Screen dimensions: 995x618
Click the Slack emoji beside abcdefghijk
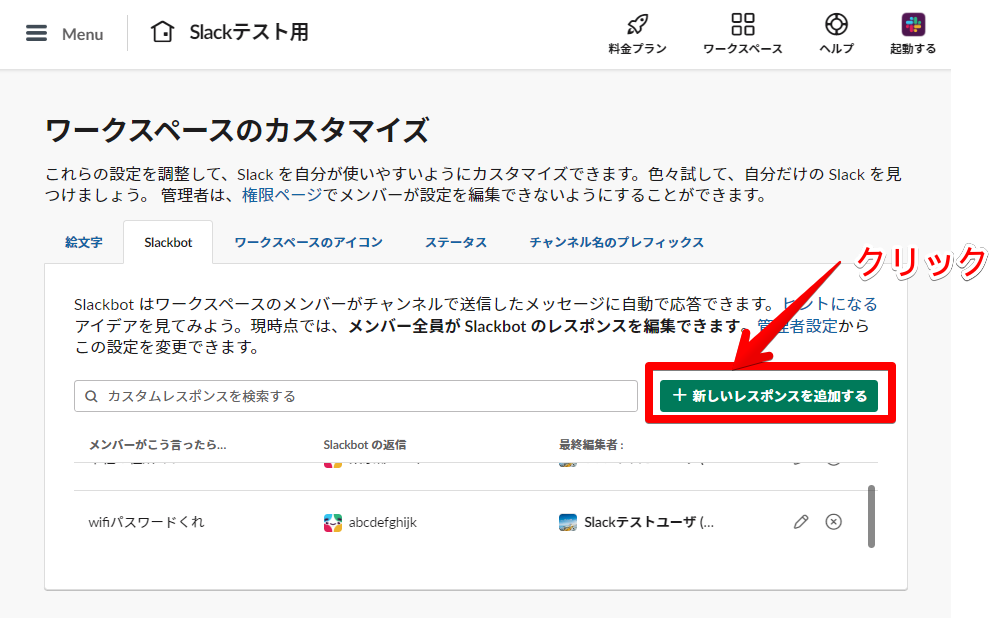click(330, 521)
